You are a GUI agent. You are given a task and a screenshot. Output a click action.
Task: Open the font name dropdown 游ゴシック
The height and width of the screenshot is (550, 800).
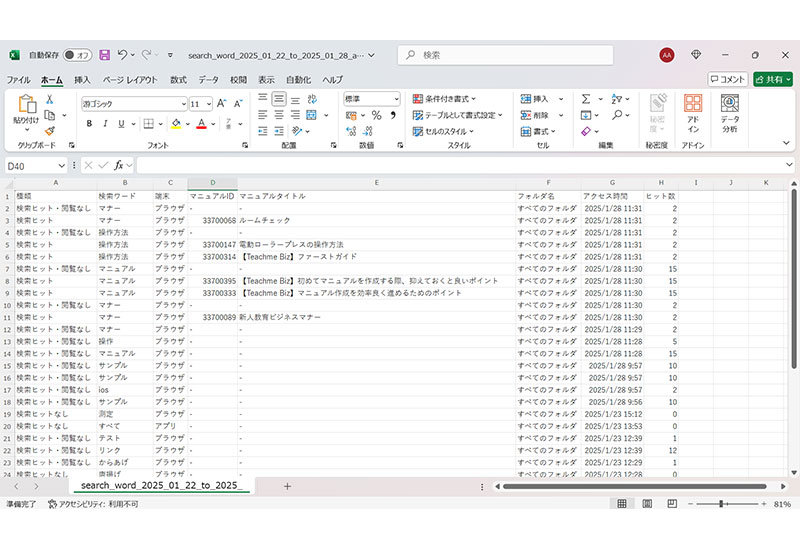point(133,103)
